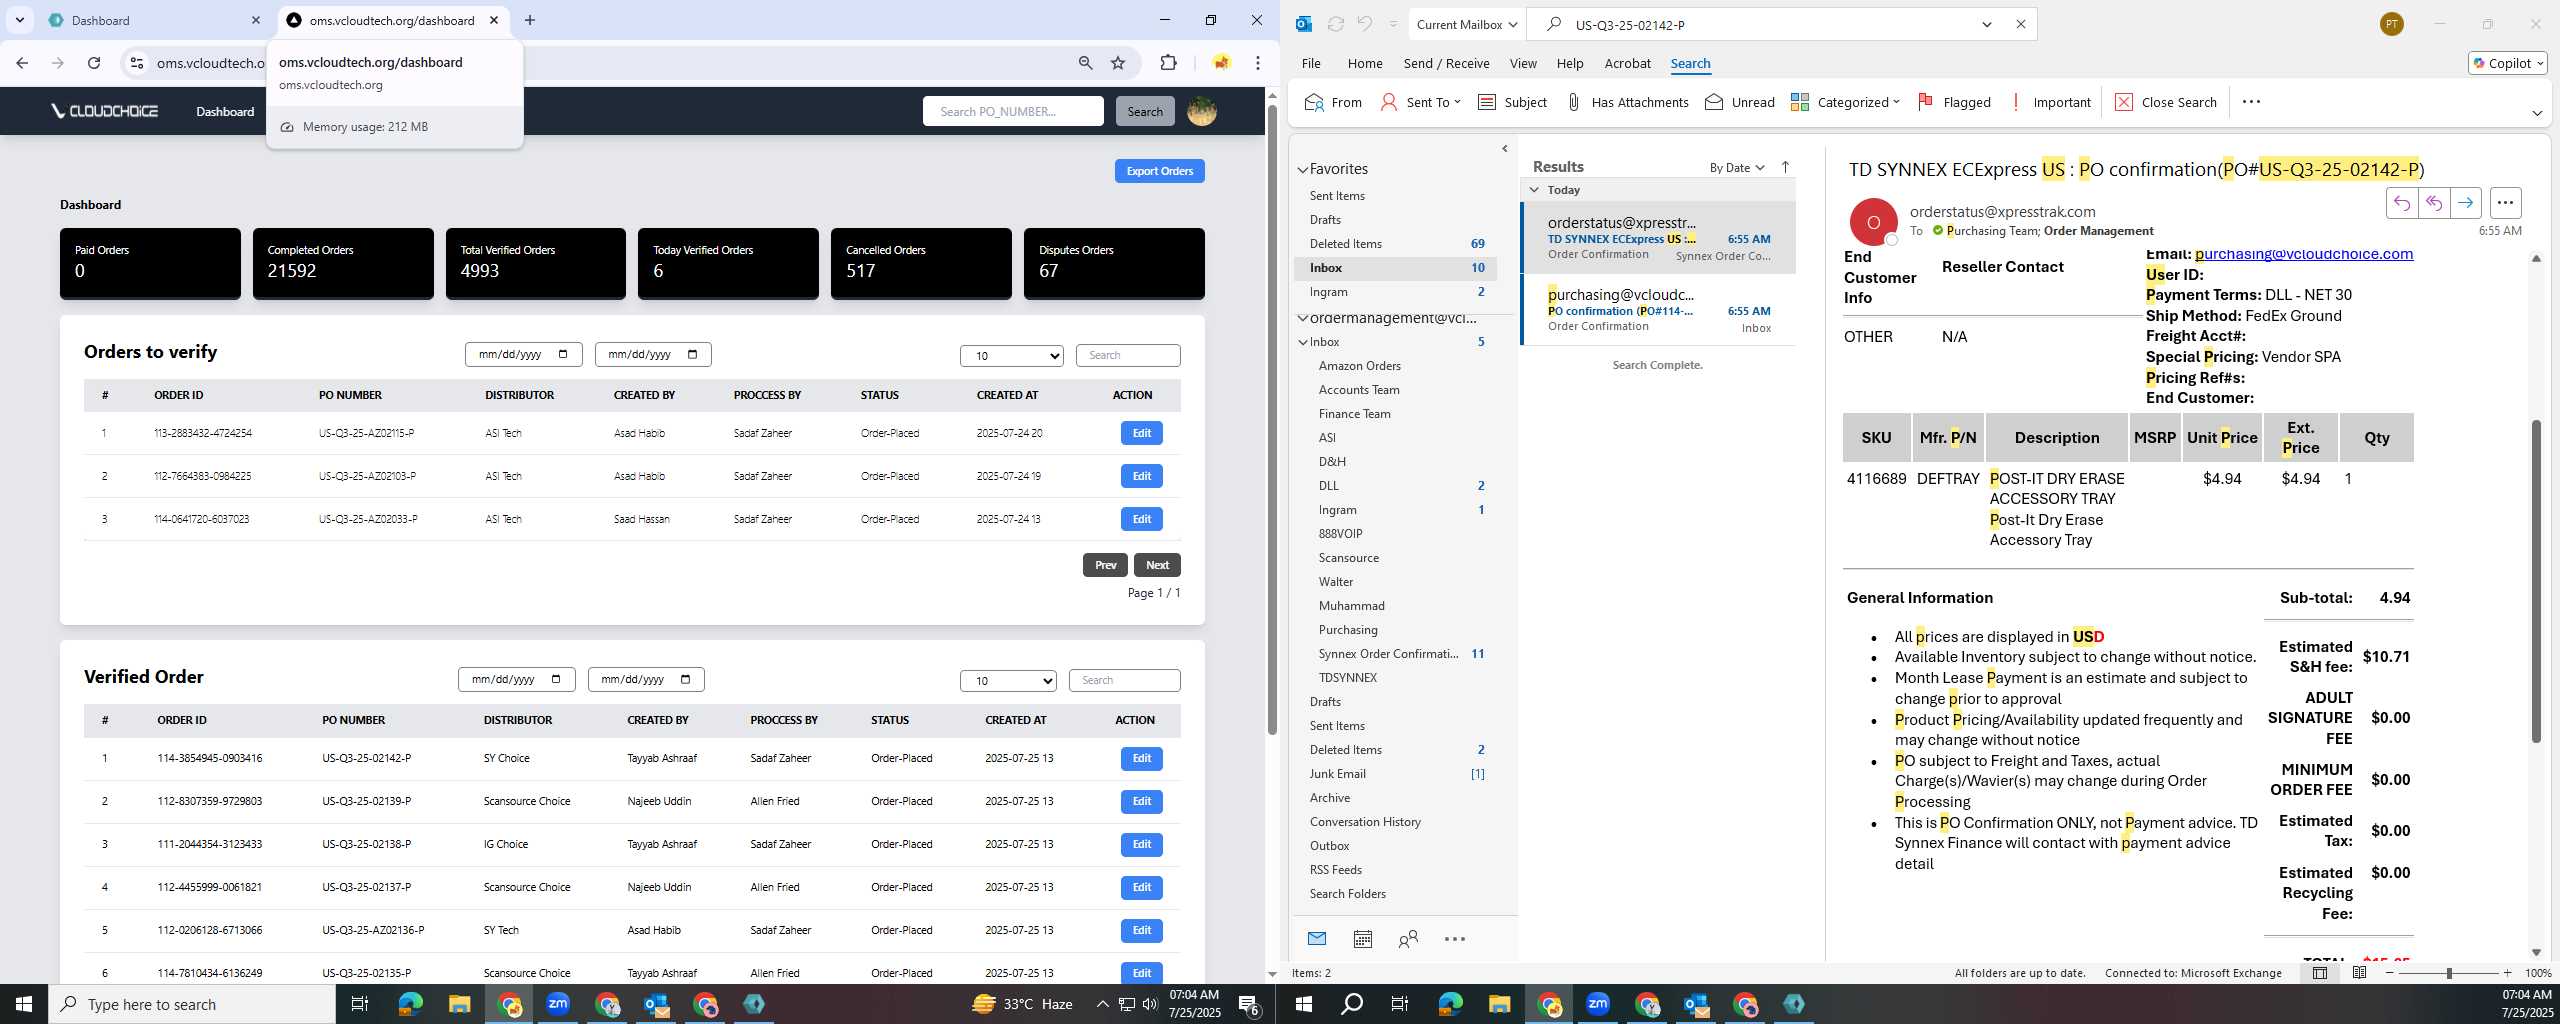Adjust the Outlook zoom slider

pyautogui.click(x=2449, y=973)
